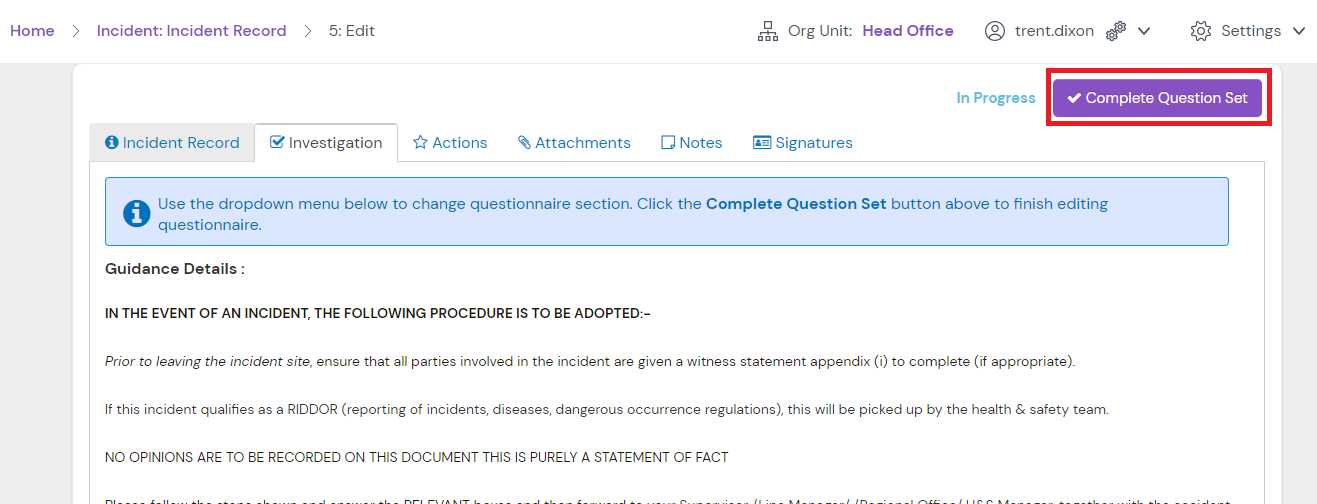Click the user profile avatar icon
This screenshot has height=504, width=1317.
coord(994,31)
